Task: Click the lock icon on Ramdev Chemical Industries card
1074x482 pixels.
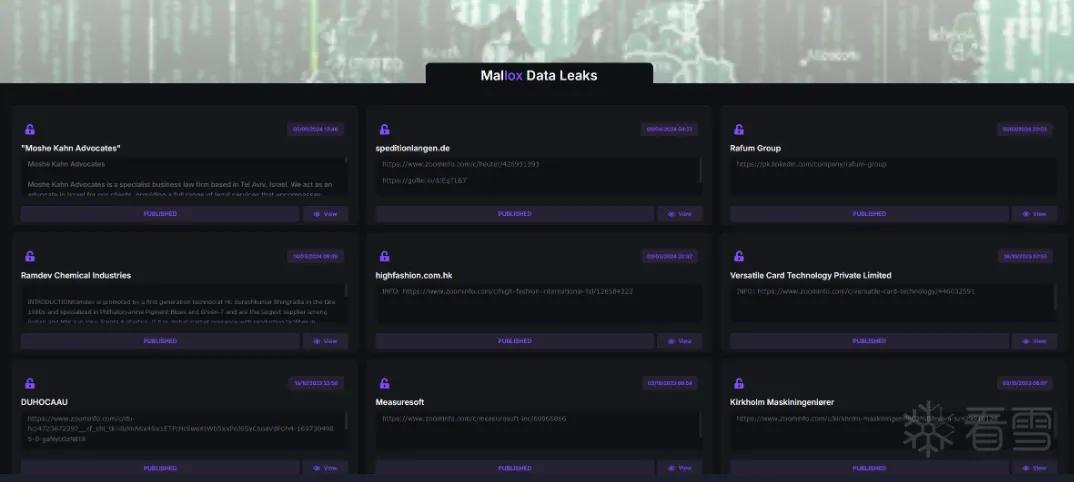Action: [x=30, y=256]
